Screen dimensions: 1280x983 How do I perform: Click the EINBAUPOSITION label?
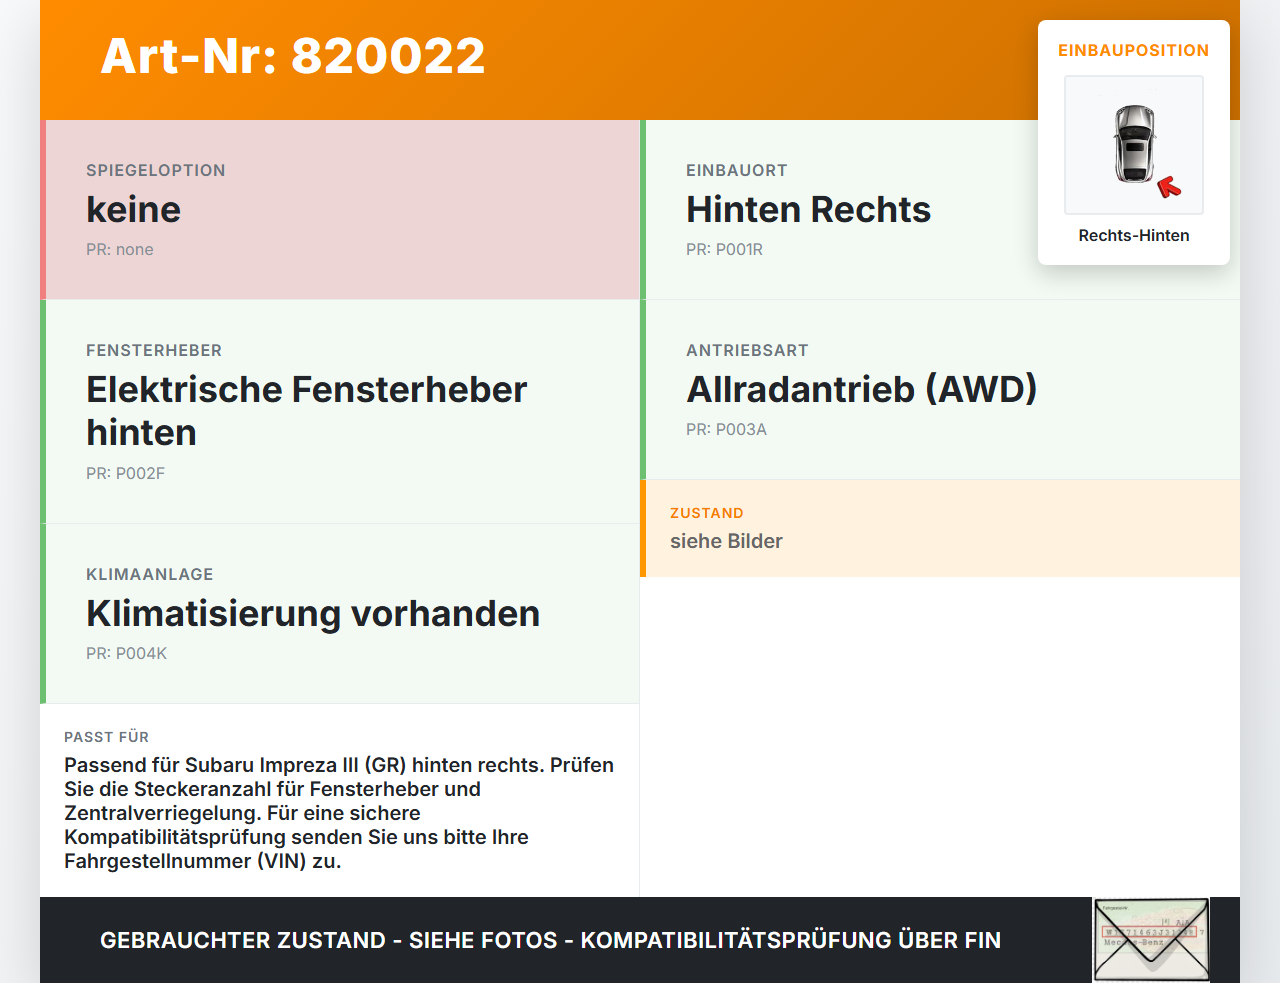pyautogui.click(x=1134, y=50)
